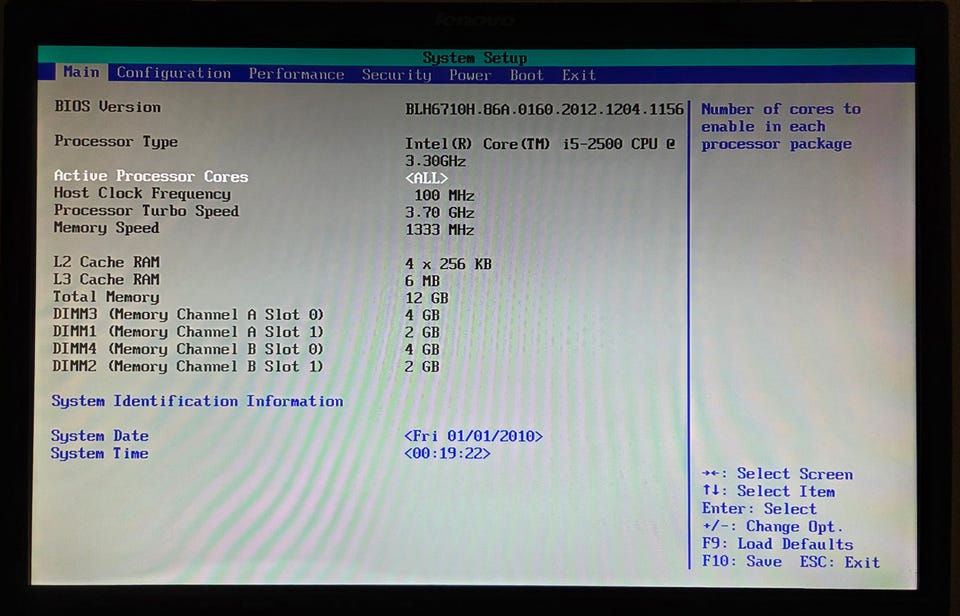Switch to the Boot tab

[x=527, y=75]
